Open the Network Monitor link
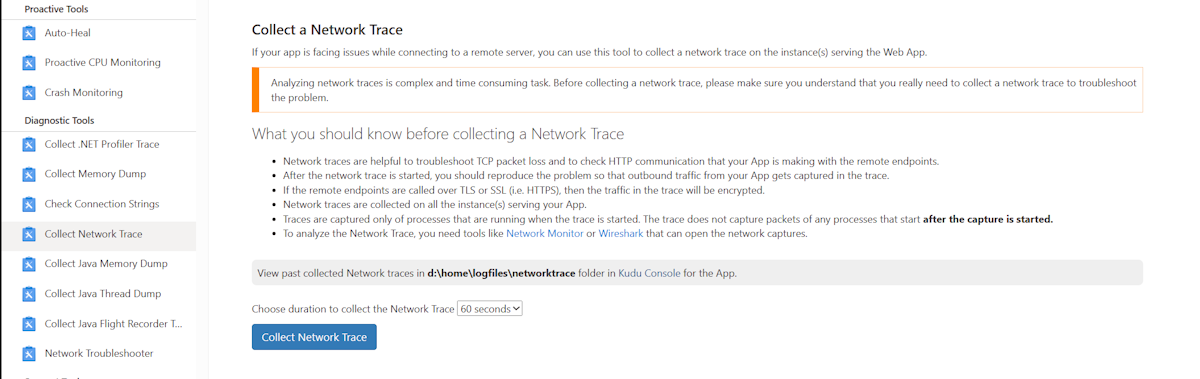Viewport: 1200px width, 379px height. [x=544, y=234]
